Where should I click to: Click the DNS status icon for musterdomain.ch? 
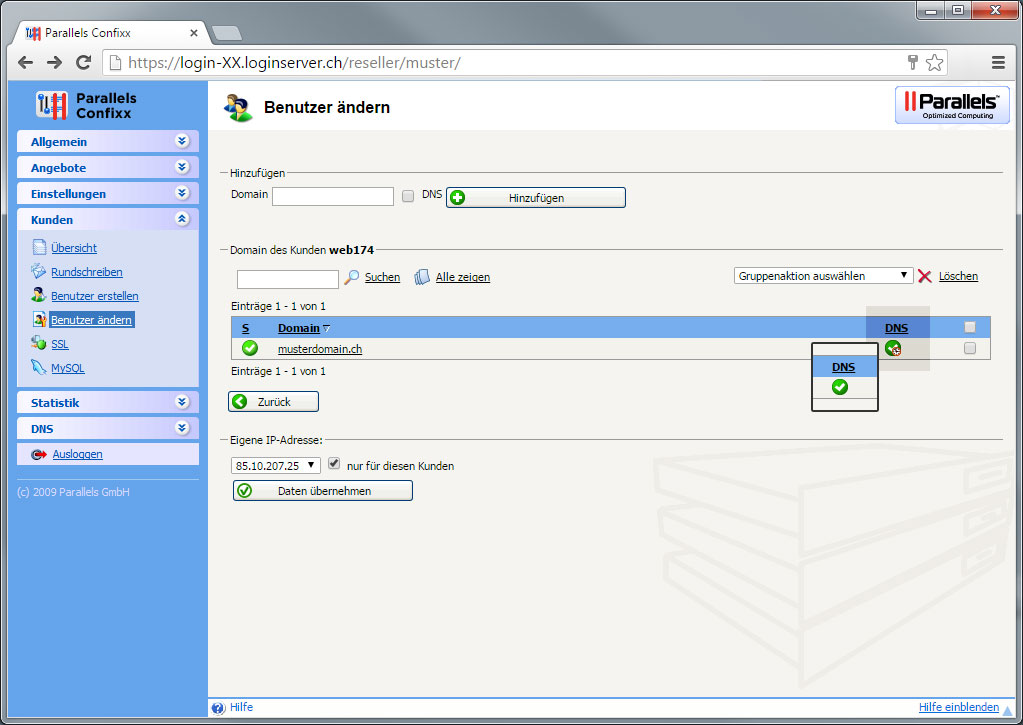coord(893,348)
